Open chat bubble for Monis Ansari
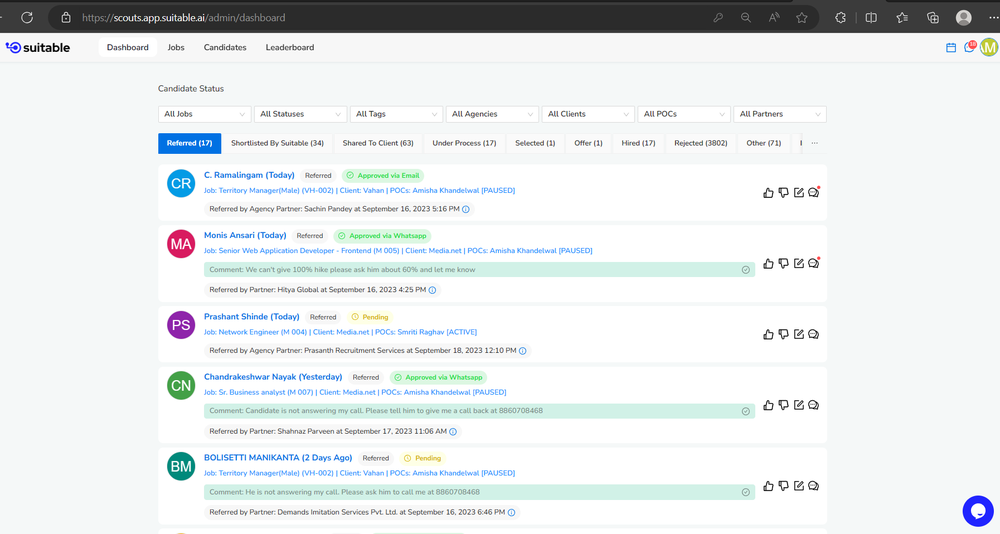The image size is (1000, 534). [814, 263]
